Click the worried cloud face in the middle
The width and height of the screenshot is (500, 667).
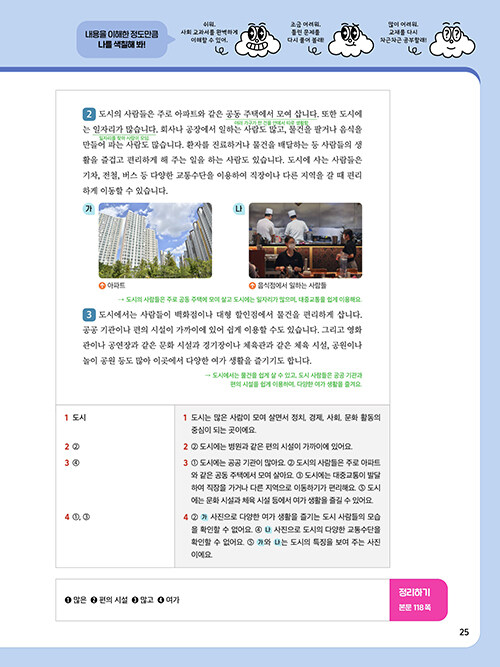coord(351,40)
